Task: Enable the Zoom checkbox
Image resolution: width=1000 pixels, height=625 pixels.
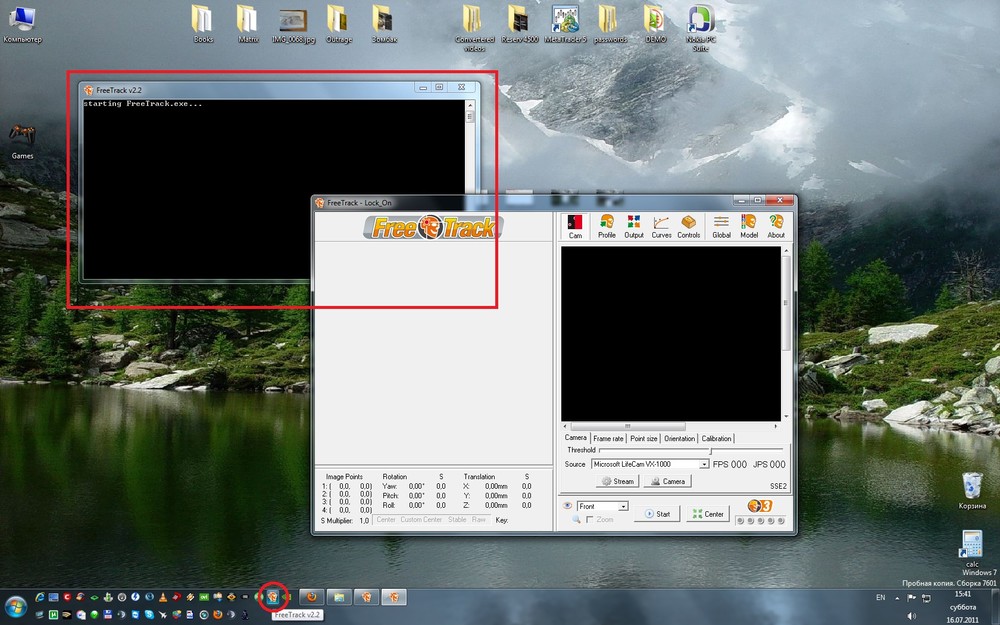Action: click(590, 520)
